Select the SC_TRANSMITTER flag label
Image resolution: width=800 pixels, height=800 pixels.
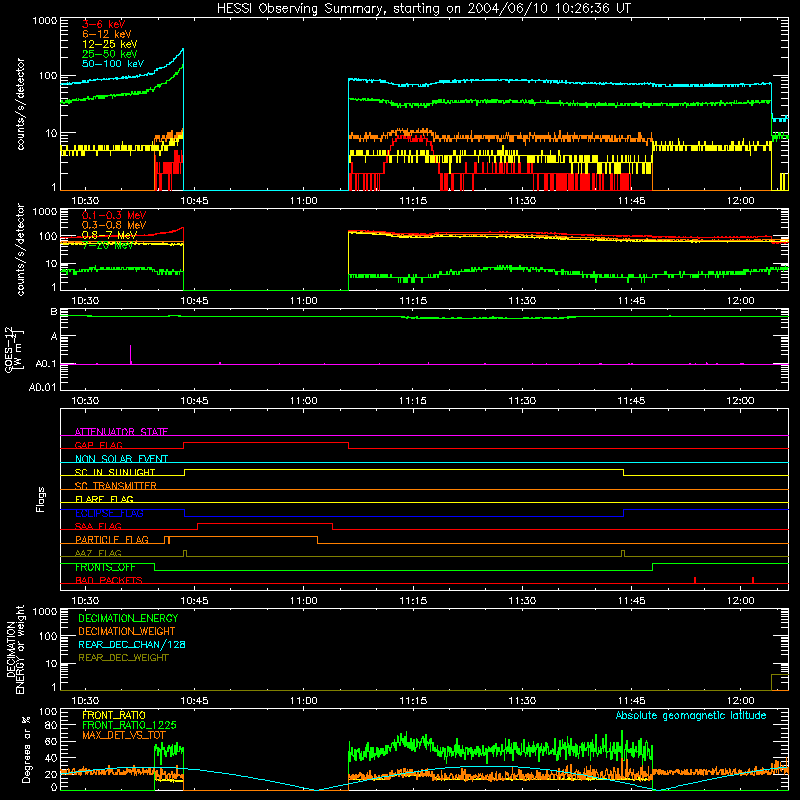[116, 486]
